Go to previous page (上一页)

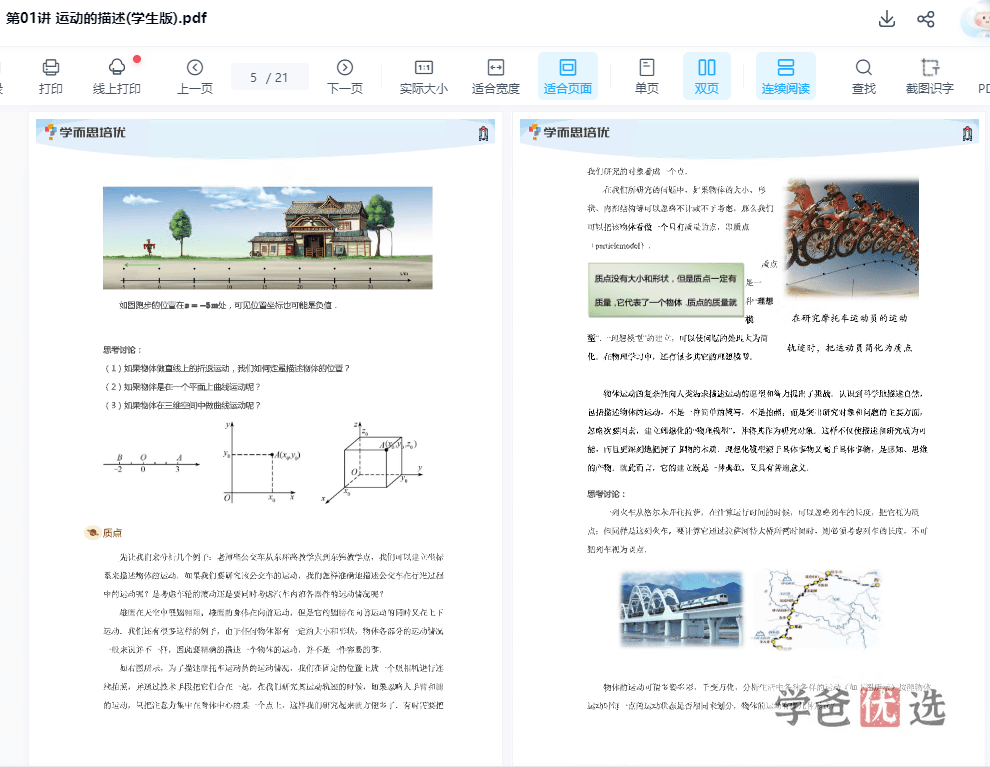click(x=194, y=76)
